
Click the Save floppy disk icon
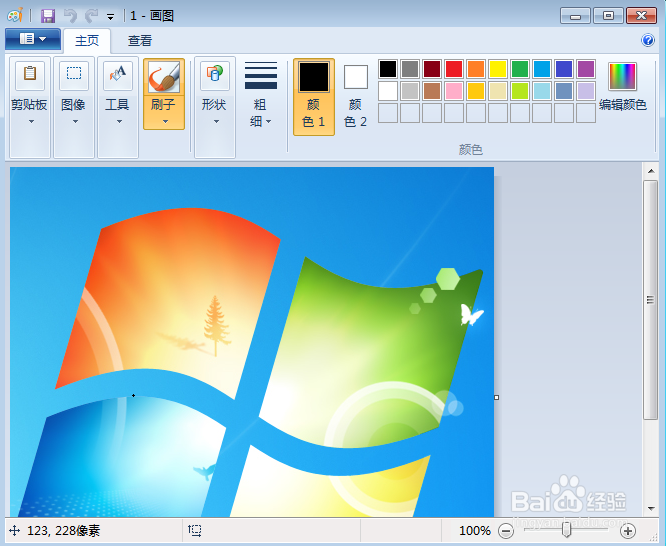[x=48, y=16]
